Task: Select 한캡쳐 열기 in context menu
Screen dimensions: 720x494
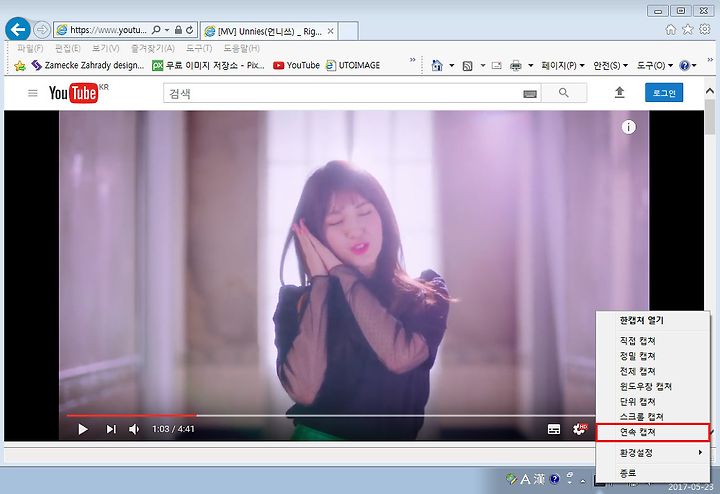Action: pos(652,320)
